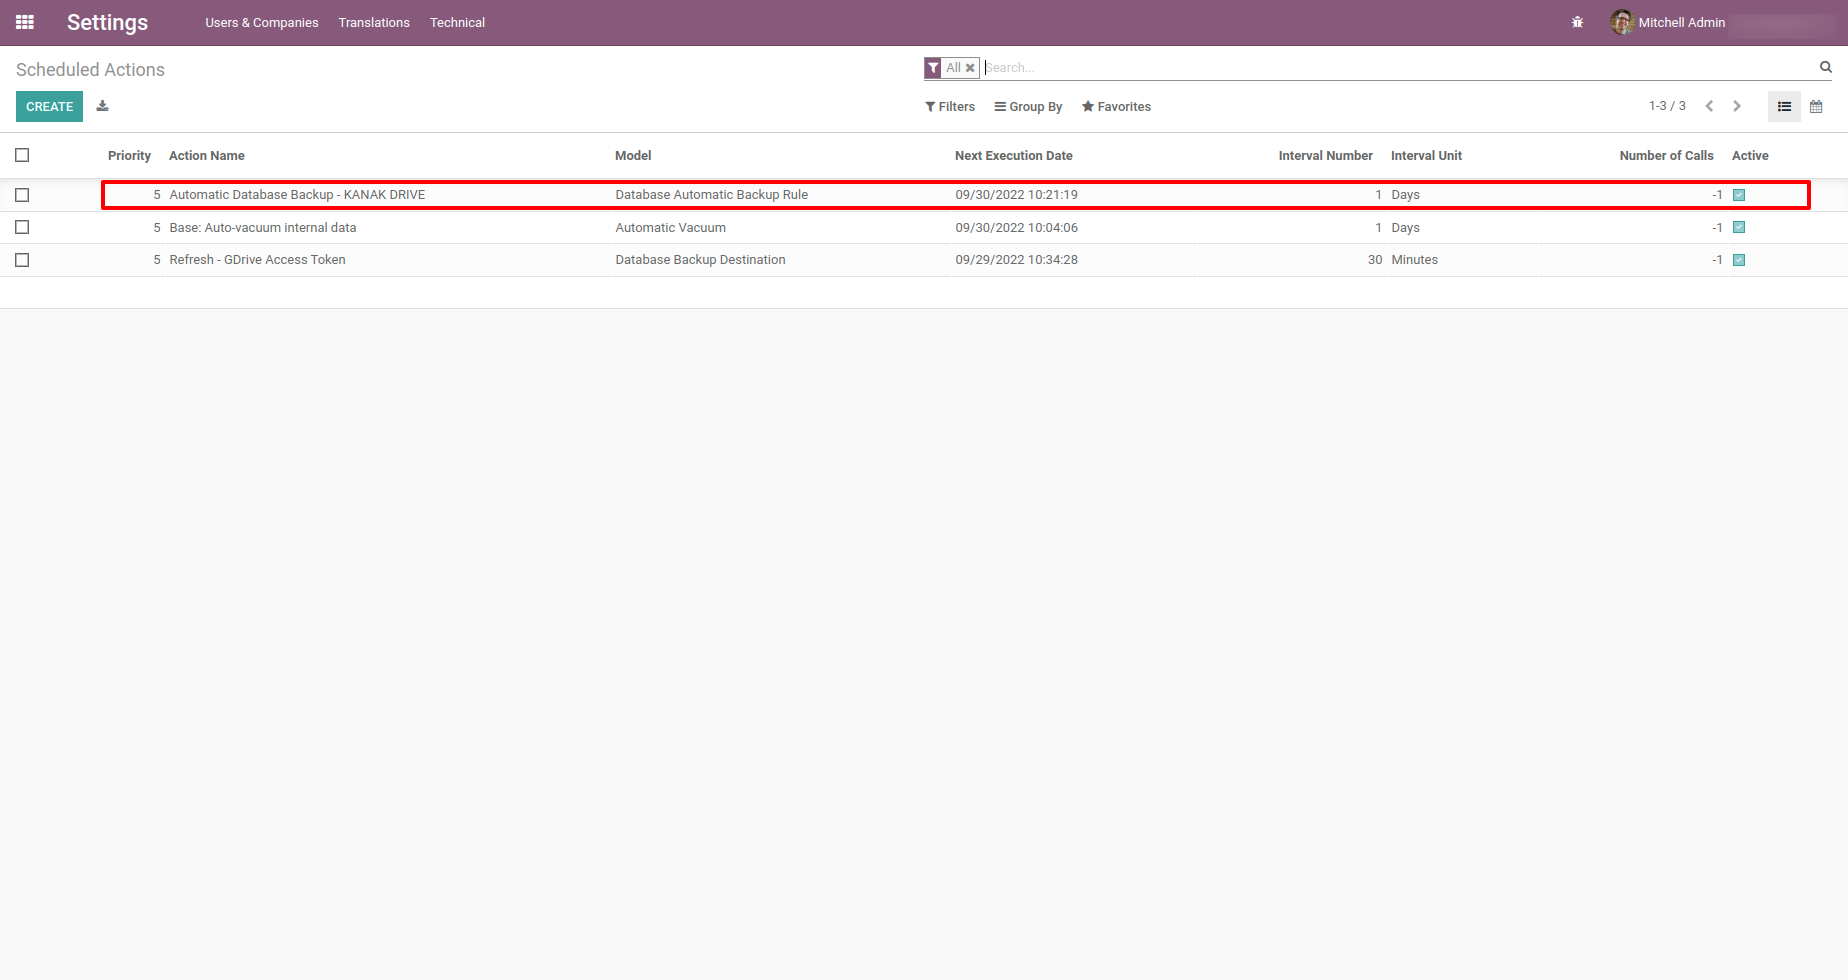Click the pager 1-3 / 3 counter
Viewport: 1848px width, 980px height.
point(1667,106)
